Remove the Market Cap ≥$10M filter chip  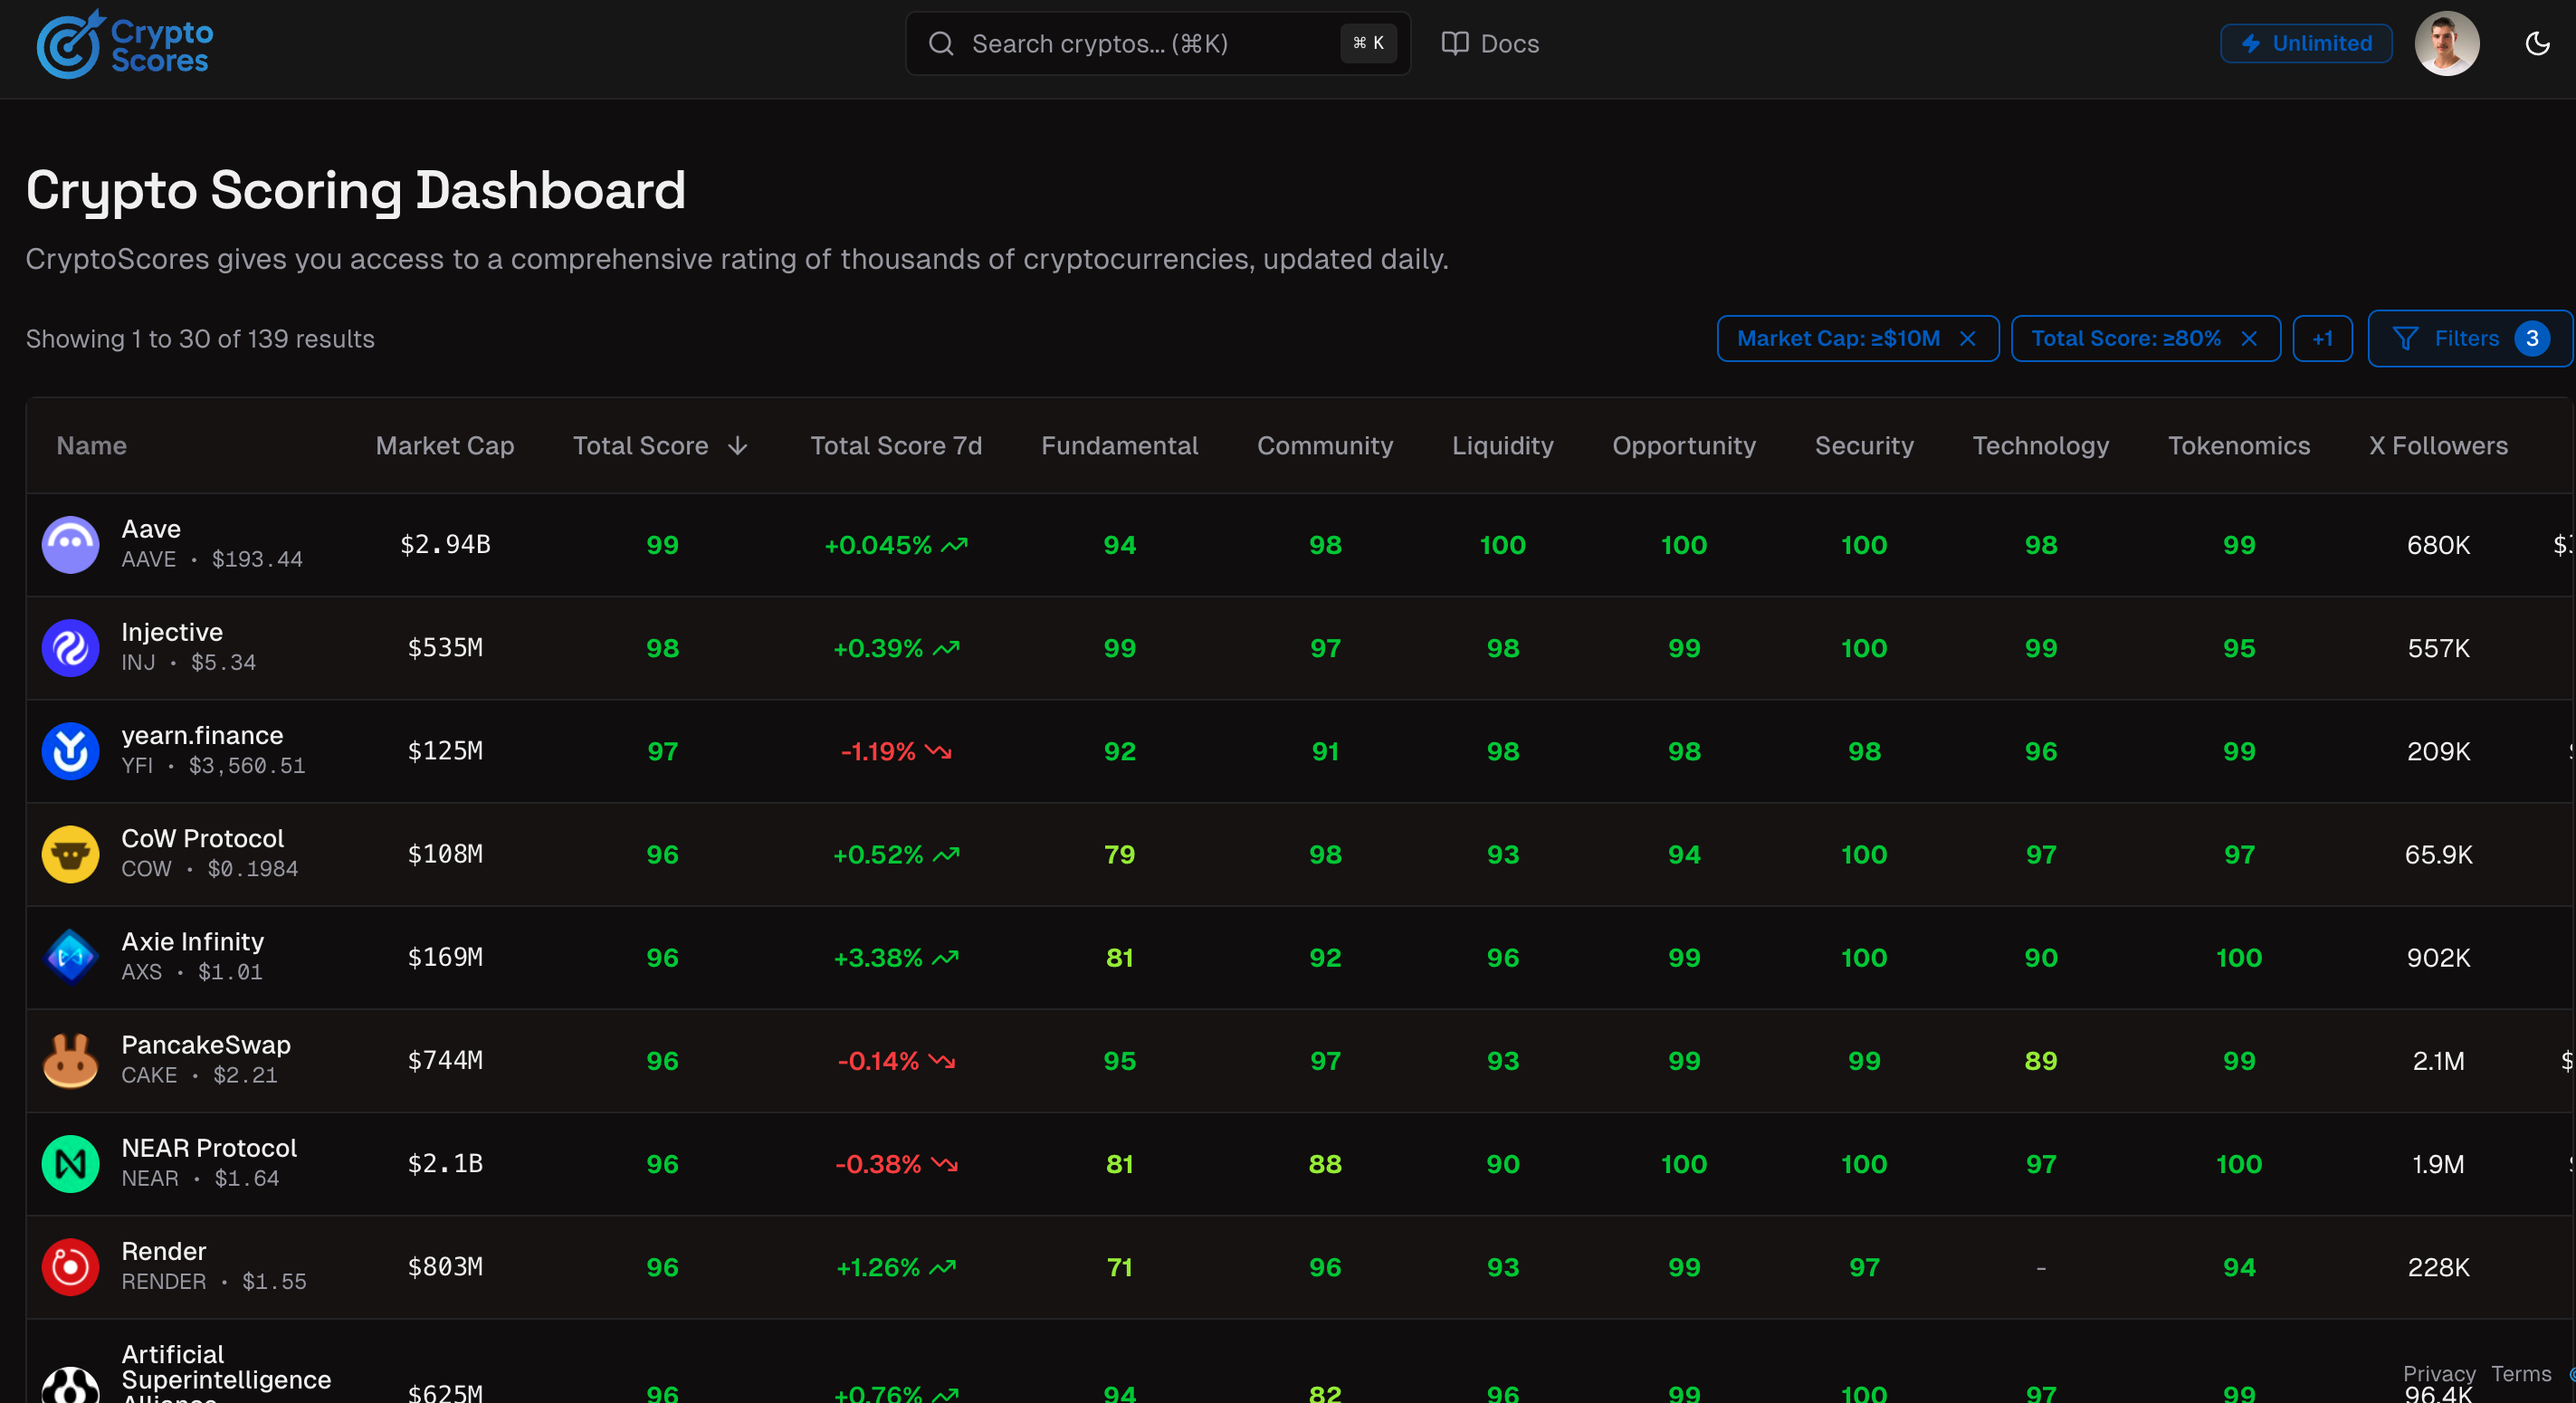(x=1968, y=338)
